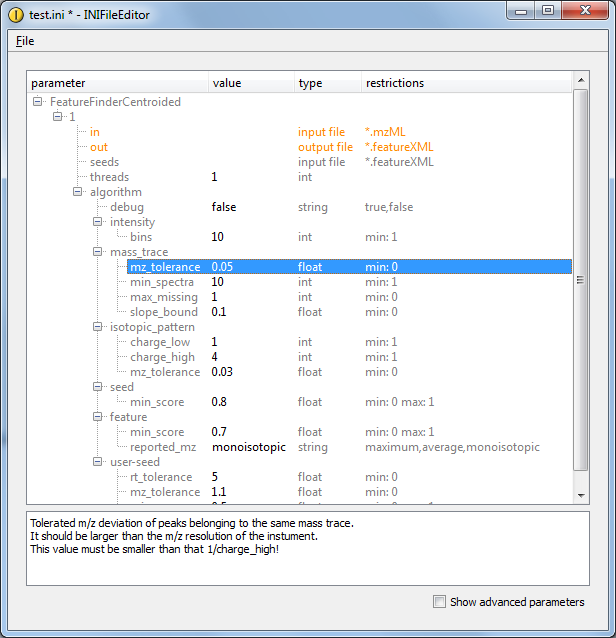Select the 'in' input file parameter

95,132
